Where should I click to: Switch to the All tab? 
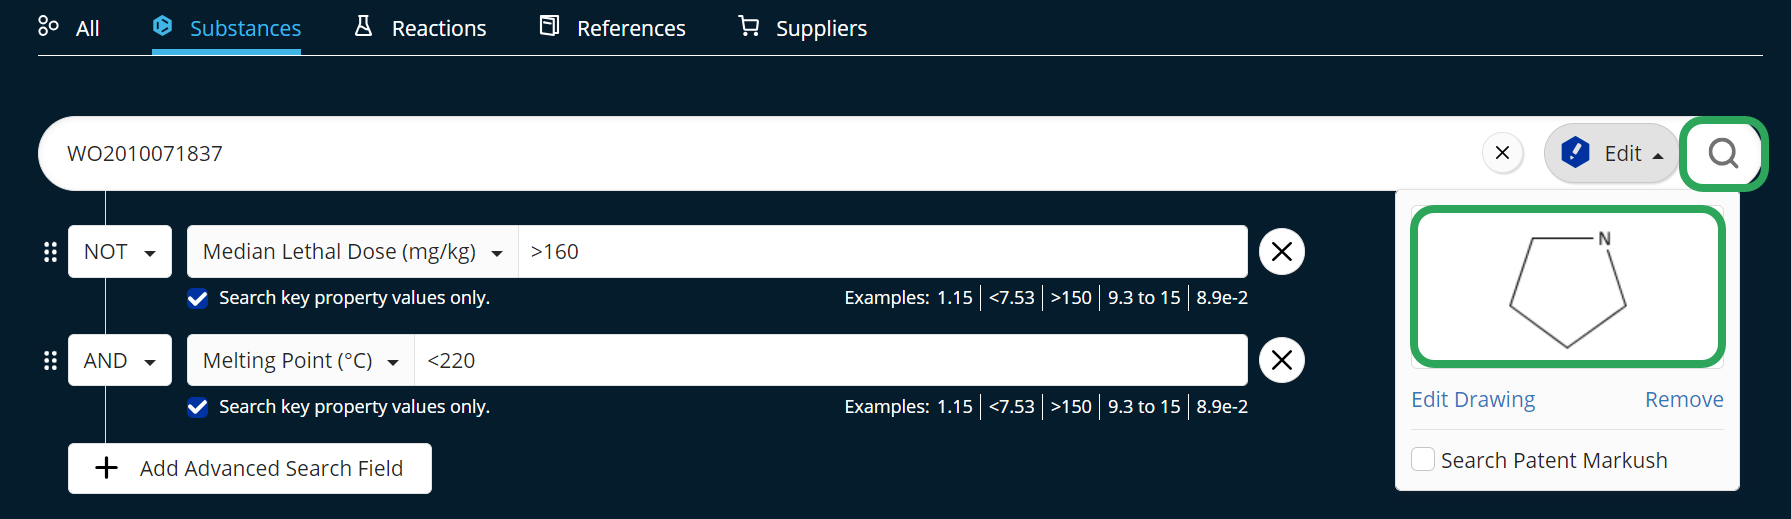pos(68,28)
